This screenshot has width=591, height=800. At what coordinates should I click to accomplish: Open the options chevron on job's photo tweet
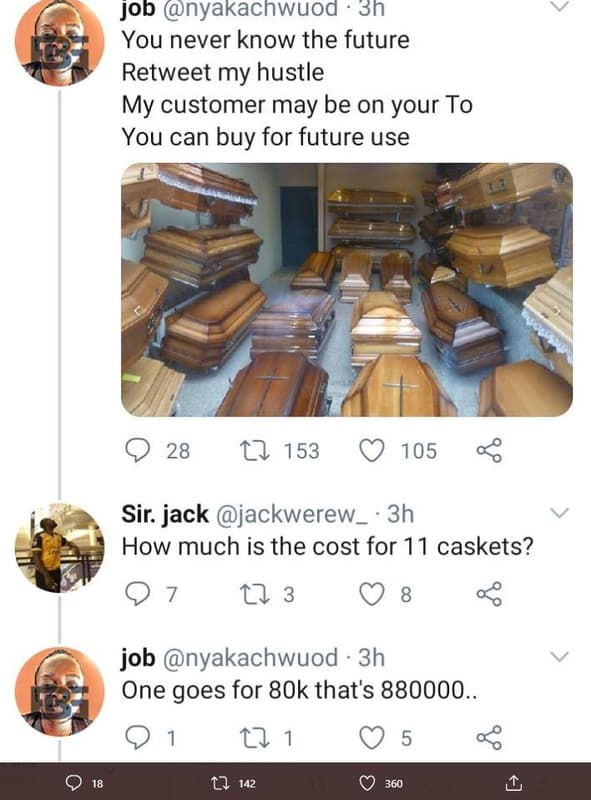tap(557, 5)
